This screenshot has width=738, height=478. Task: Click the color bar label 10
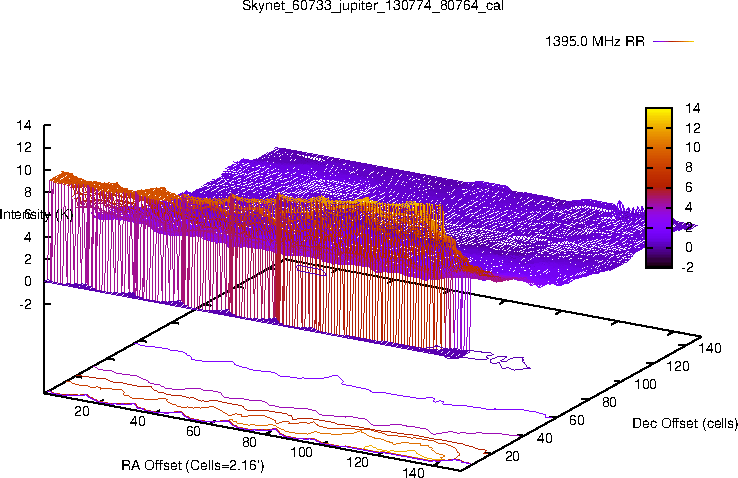[692, 148]
